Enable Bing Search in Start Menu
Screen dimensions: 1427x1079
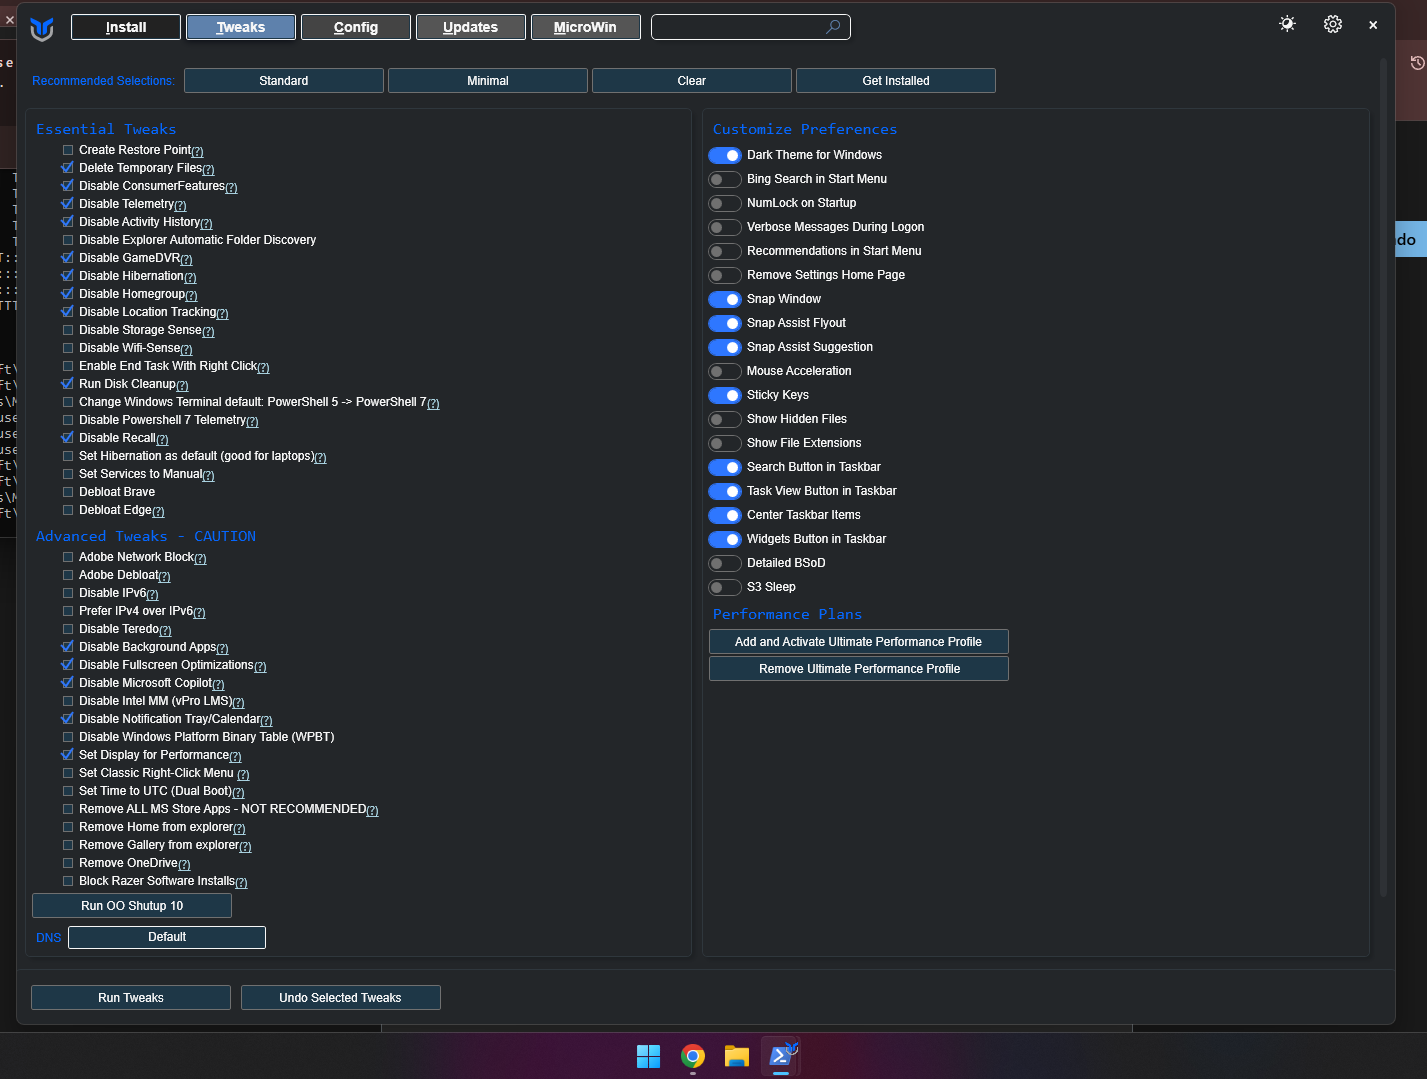click(725, 179)
